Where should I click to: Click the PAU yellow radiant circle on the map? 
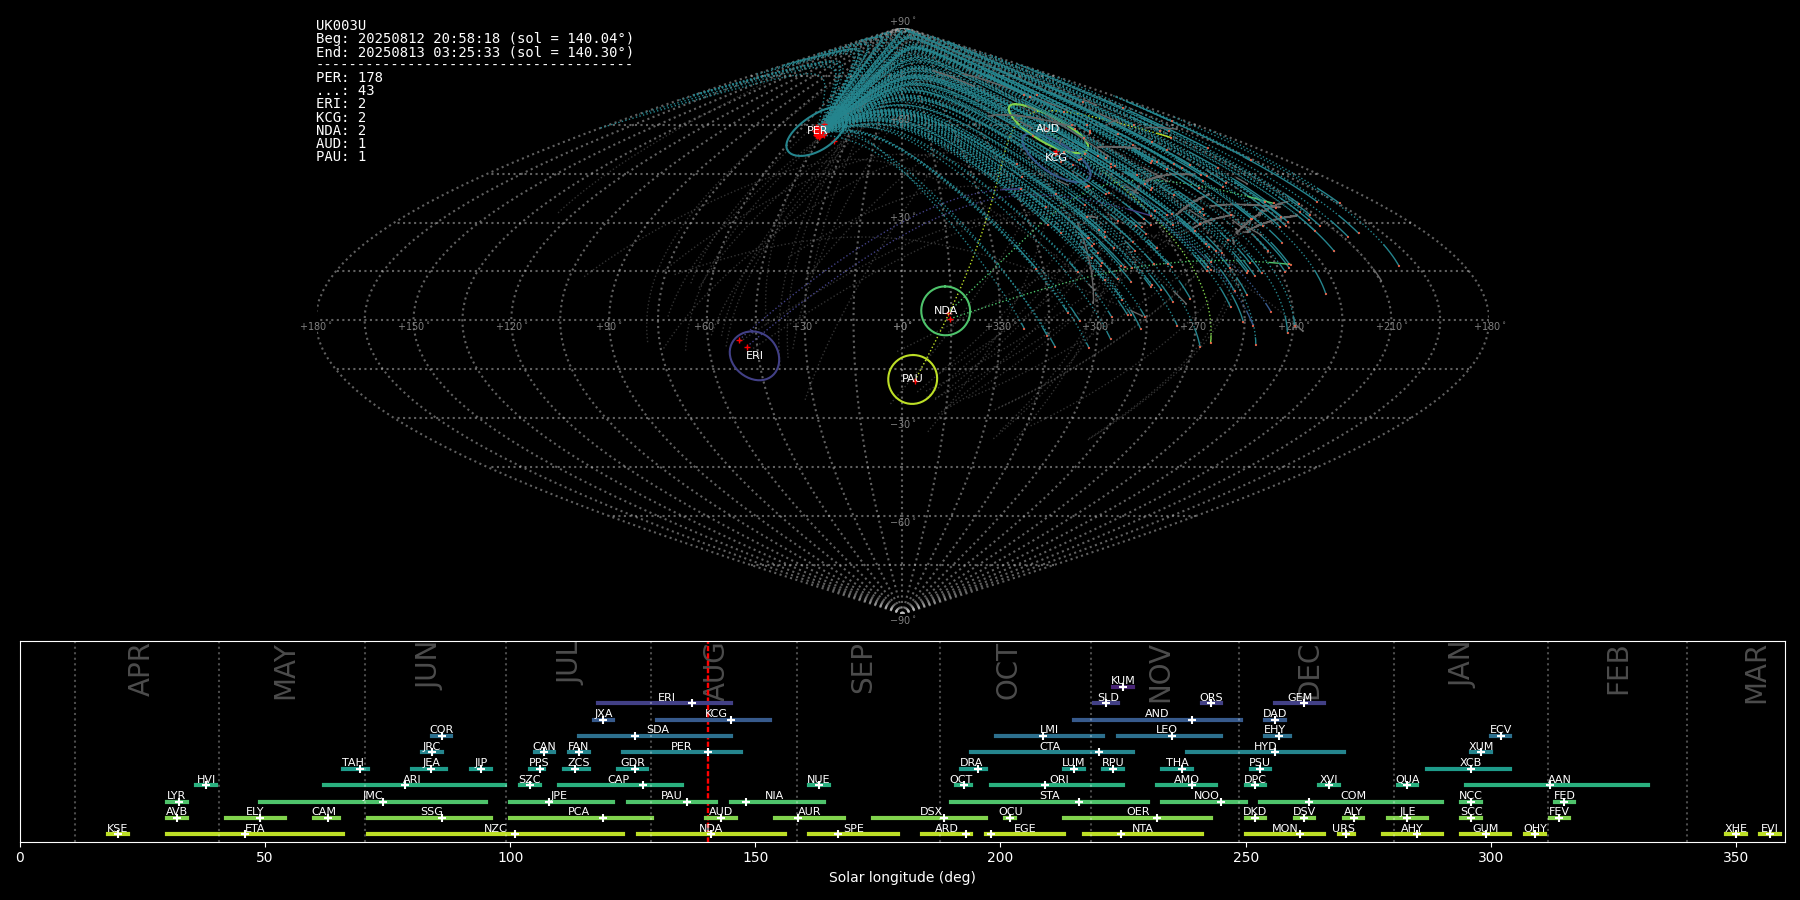912,379
